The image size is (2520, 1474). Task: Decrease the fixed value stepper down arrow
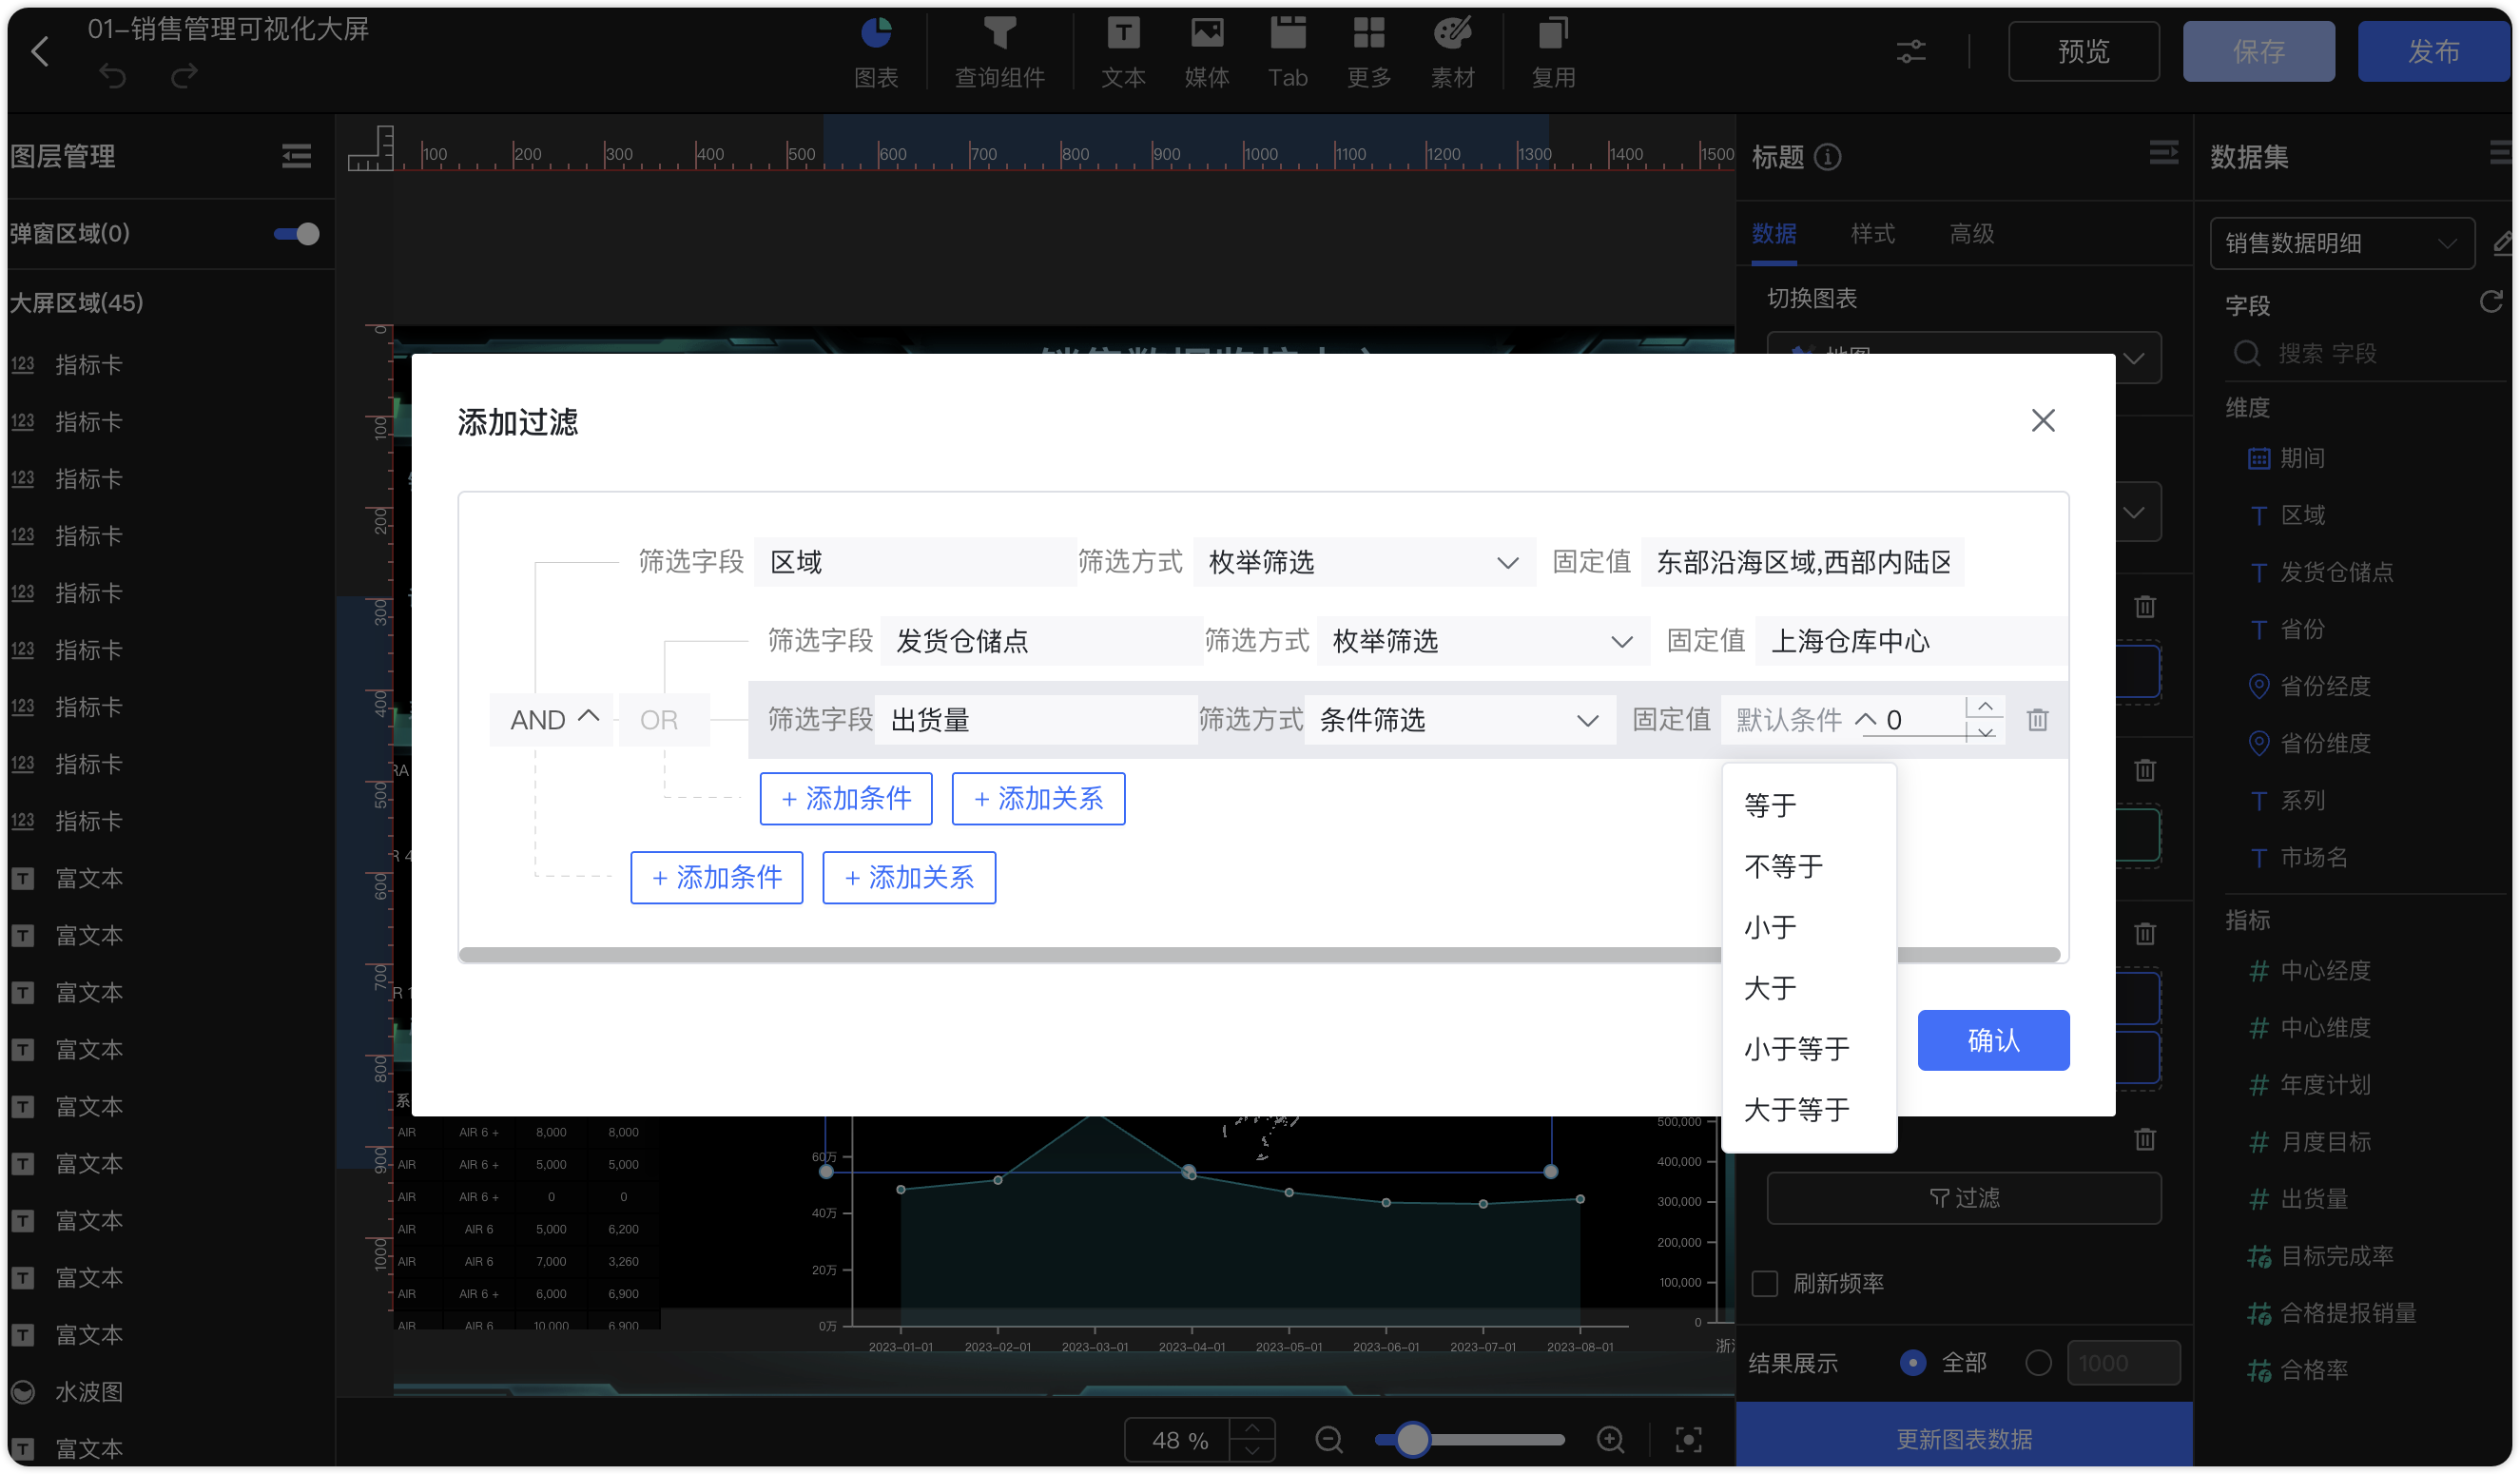1985,732
